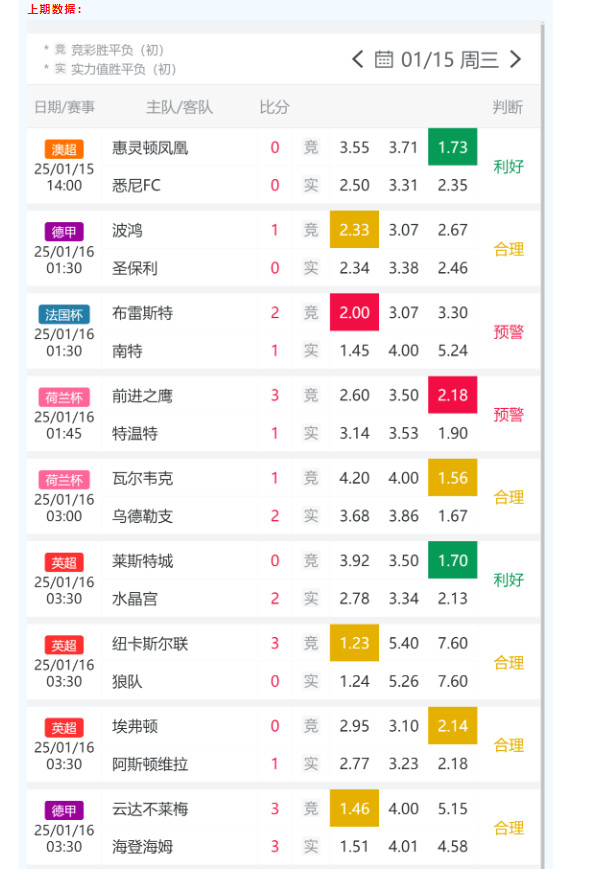The image size is (589, 869).
Task: Click the 预警 judgment for 布雷斯特 match
Action: [508, 331]
